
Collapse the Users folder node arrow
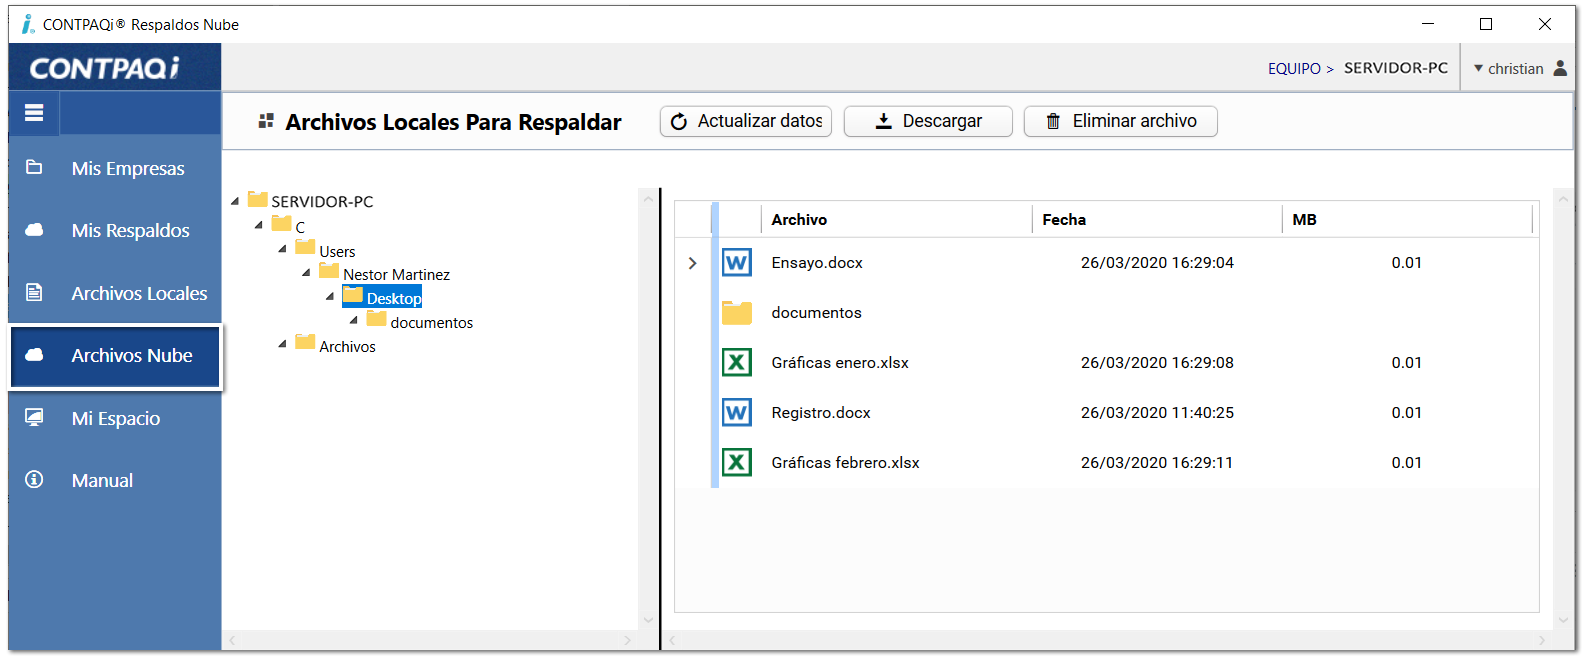[x=283, y=249]
